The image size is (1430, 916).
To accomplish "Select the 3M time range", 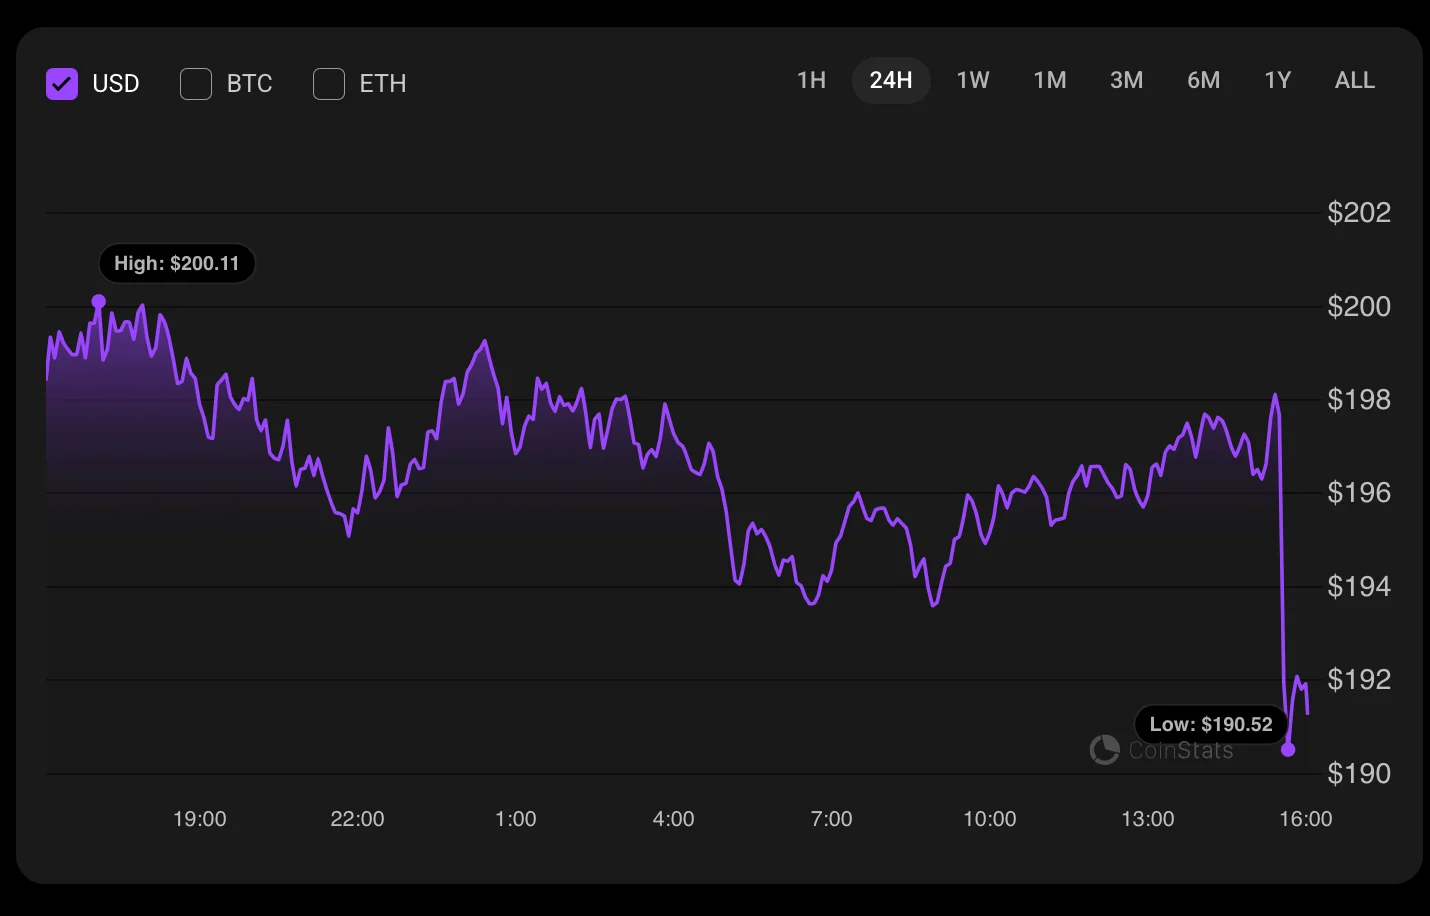I will tap(1126, 80).
